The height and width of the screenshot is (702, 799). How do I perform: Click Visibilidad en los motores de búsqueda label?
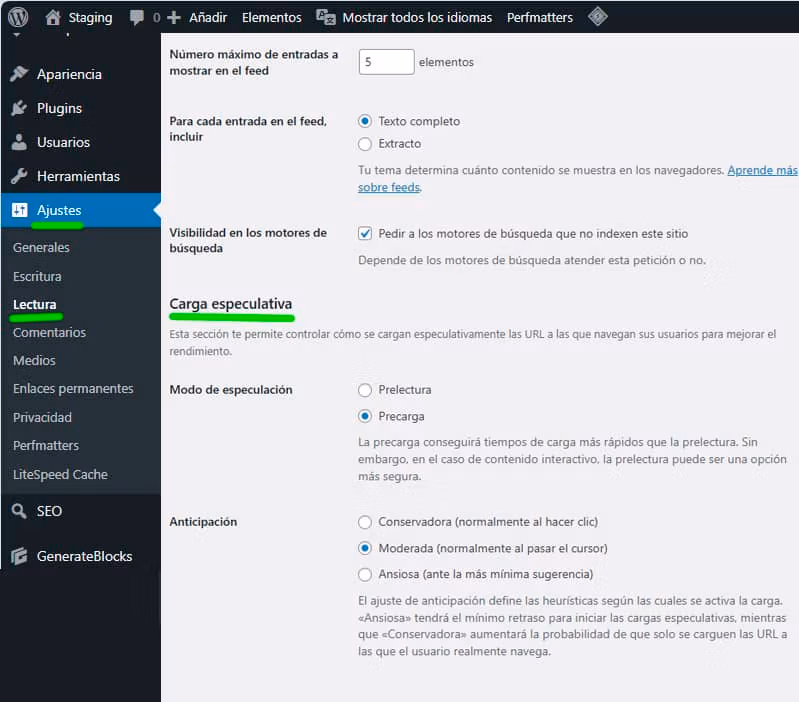[x=248, y=240]
